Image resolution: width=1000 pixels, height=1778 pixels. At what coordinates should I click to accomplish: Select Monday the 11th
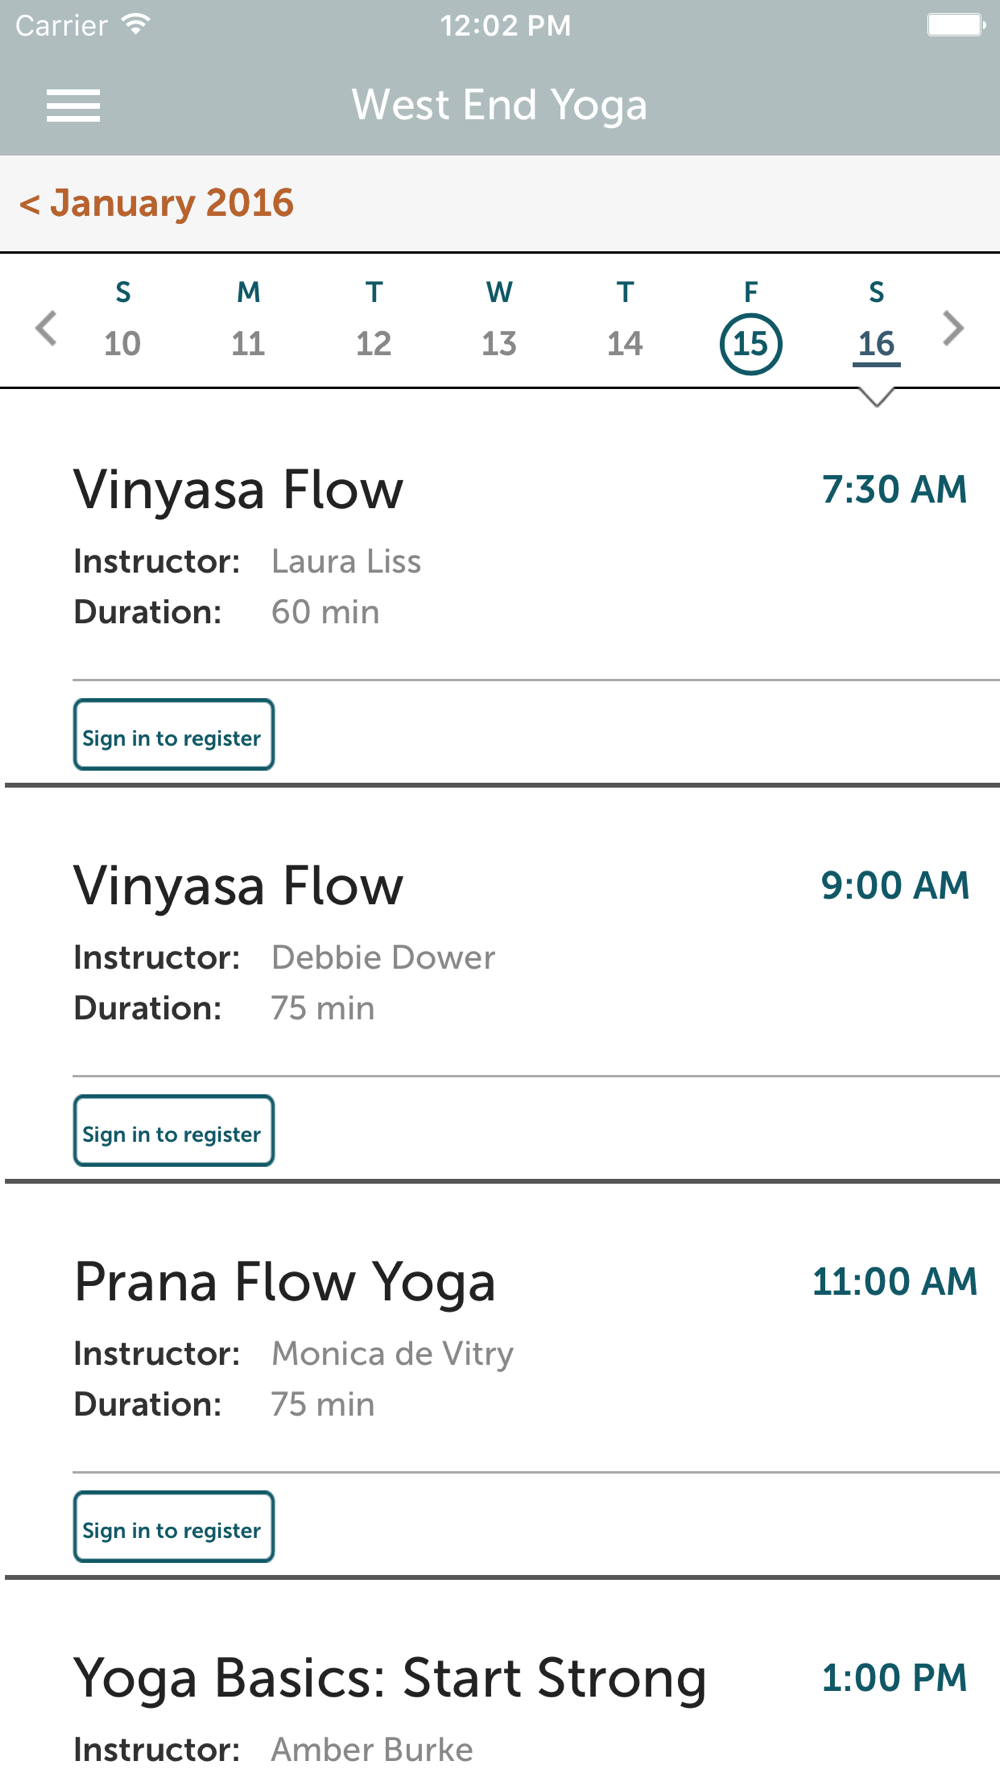coord(248,320)
